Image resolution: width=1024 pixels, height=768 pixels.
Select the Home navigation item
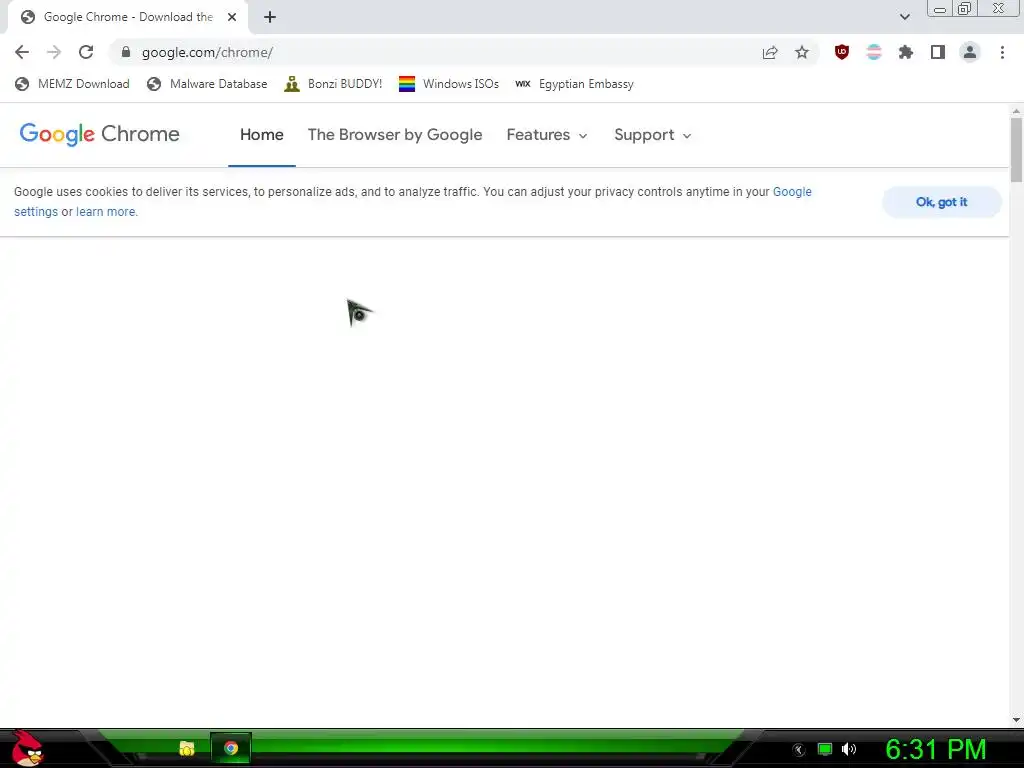[262, 135]
